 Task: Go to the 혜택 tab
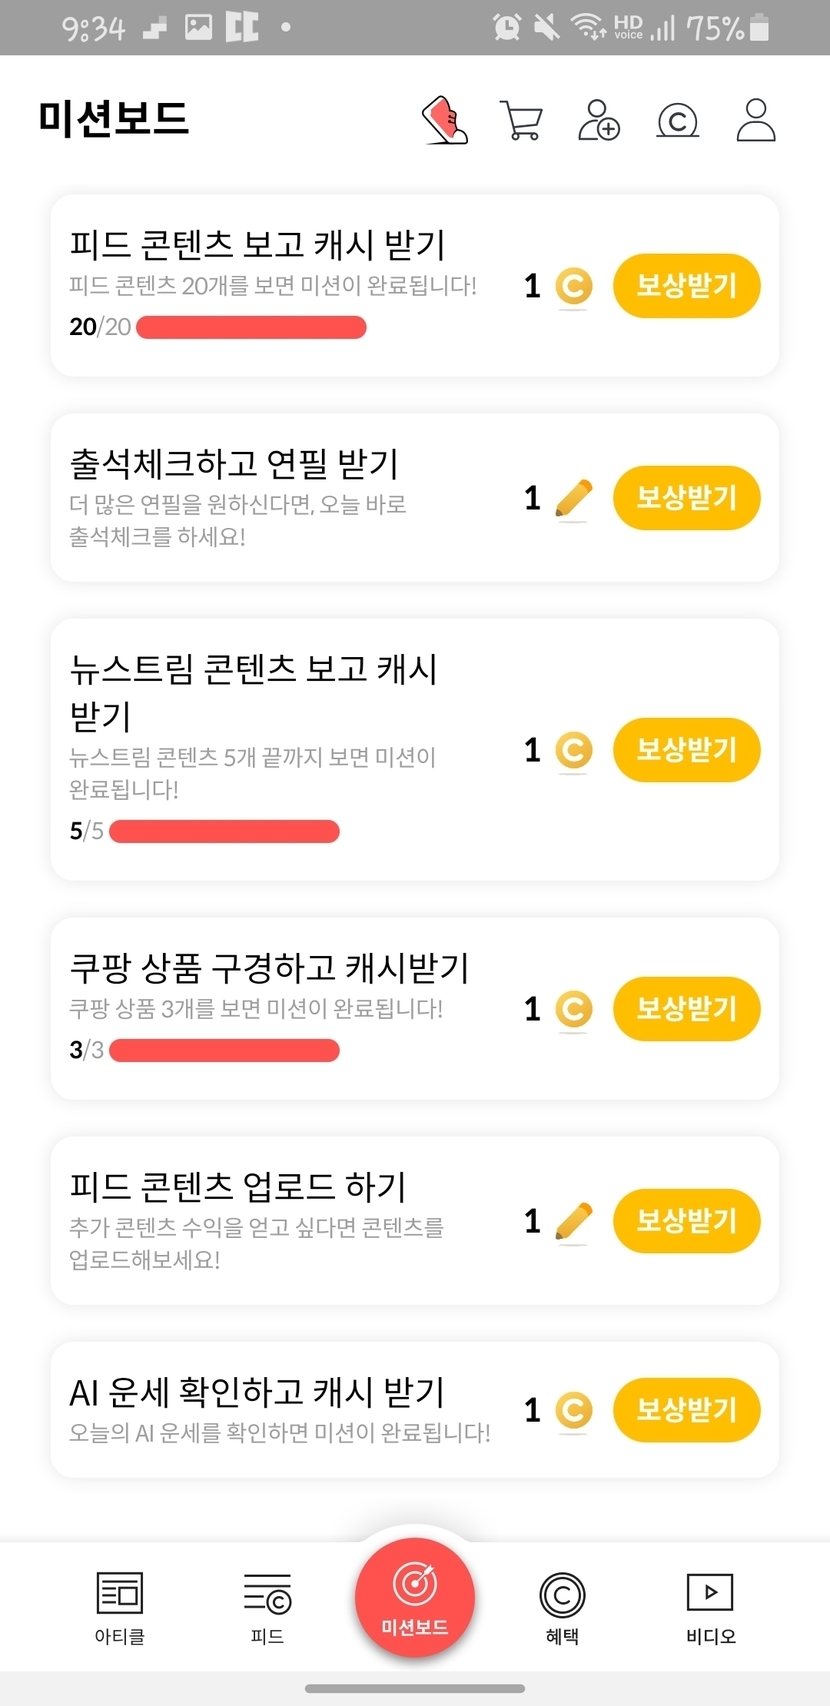pos(562,1607)
